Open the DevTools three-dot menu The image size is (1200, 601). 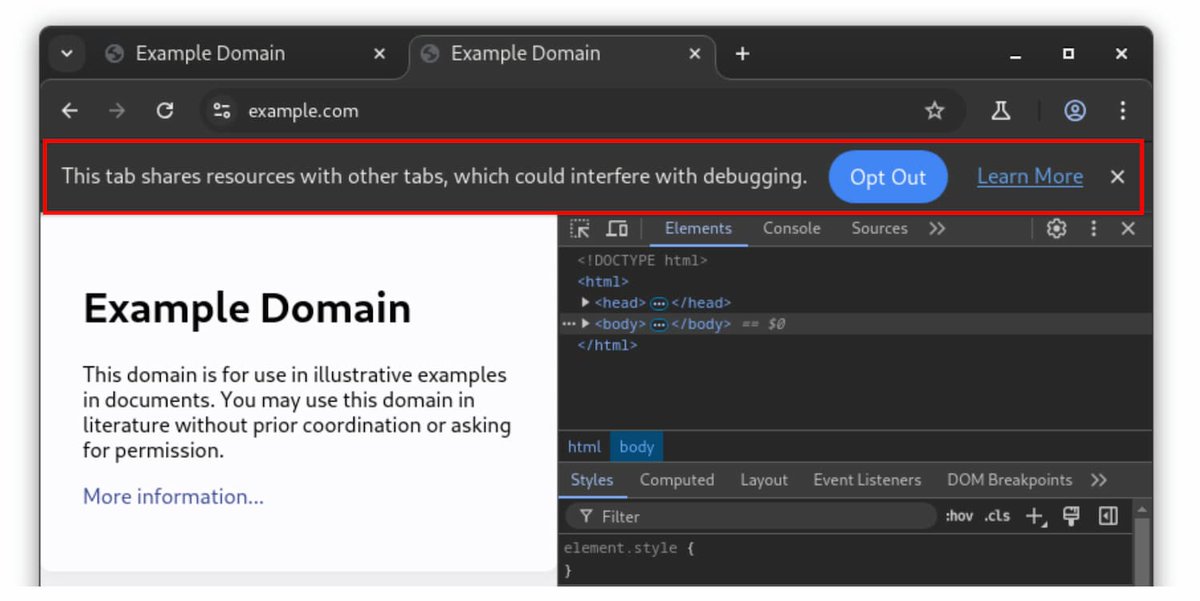pyautogui.click(x=1093, y=228)
